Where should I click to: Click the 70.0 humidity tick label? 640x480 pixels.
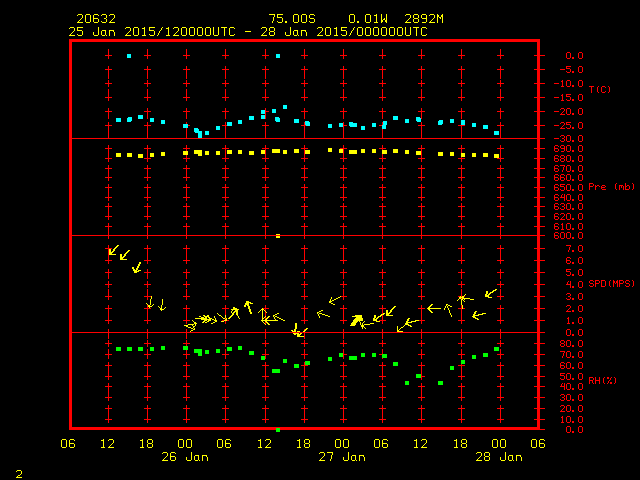pyautogui.click(x=571, y=355)
